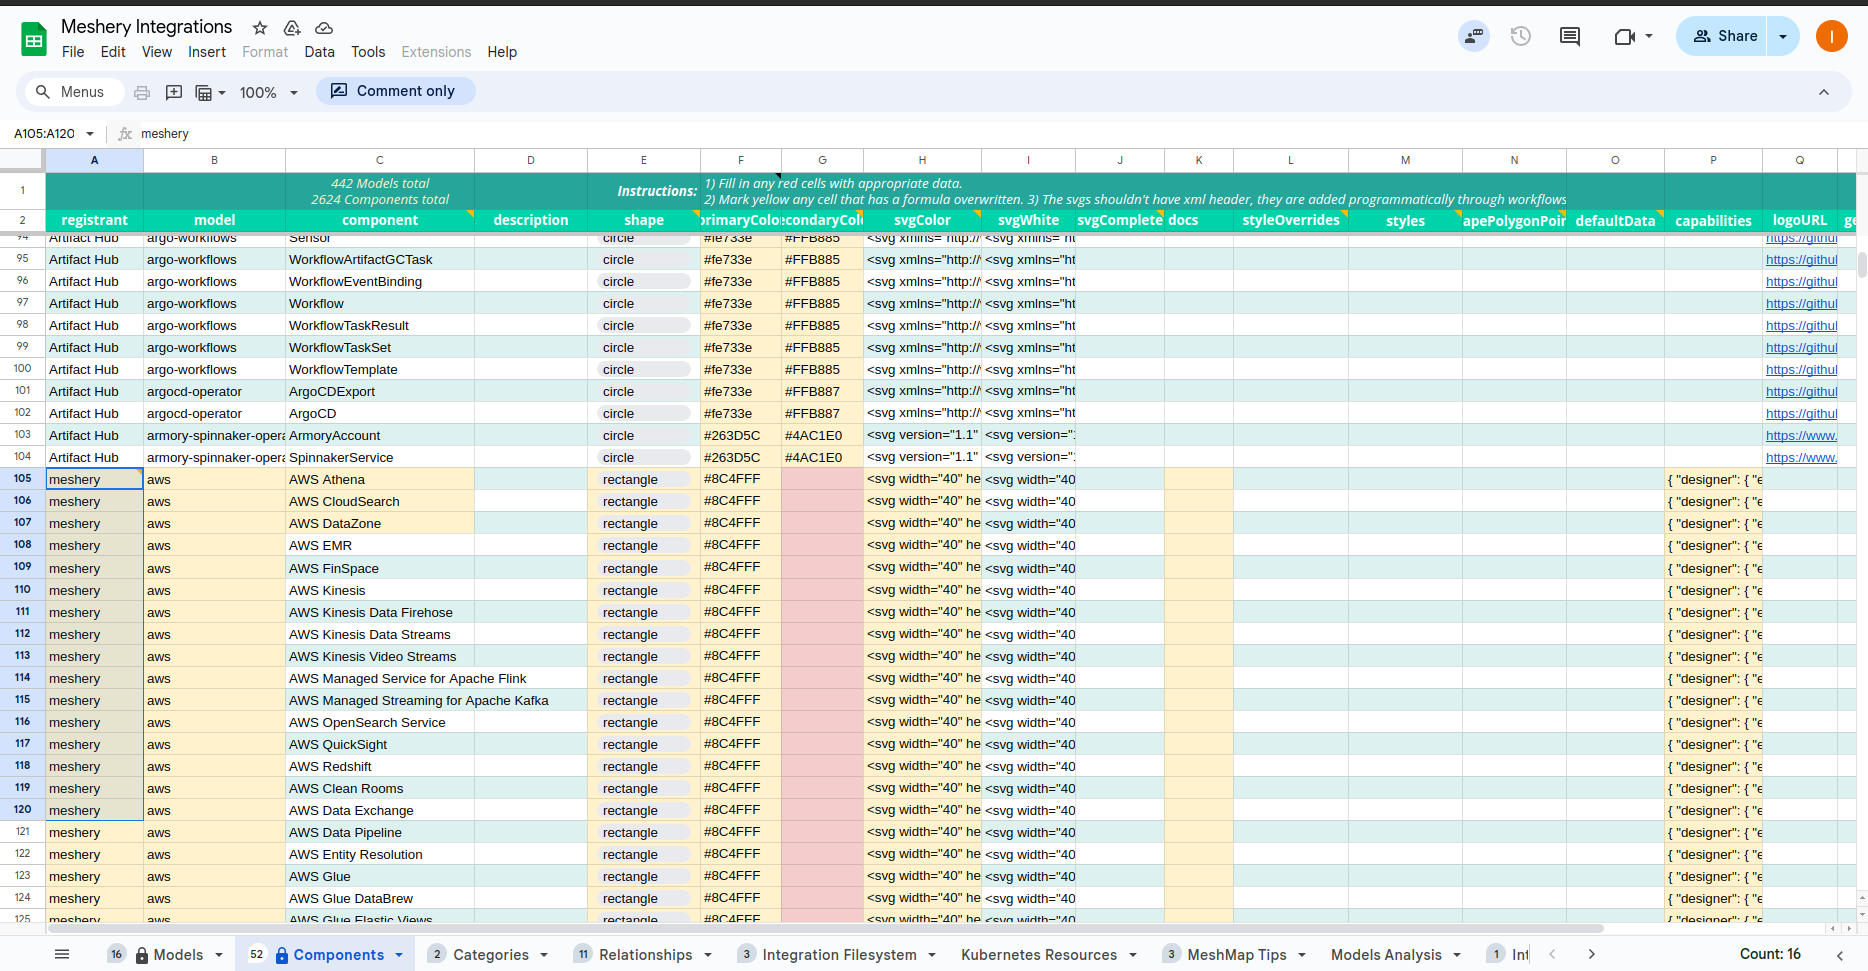Image resolution: width=1868 pixels, height=971 pixels.
Task: Open the View menu
Action: 156,52
